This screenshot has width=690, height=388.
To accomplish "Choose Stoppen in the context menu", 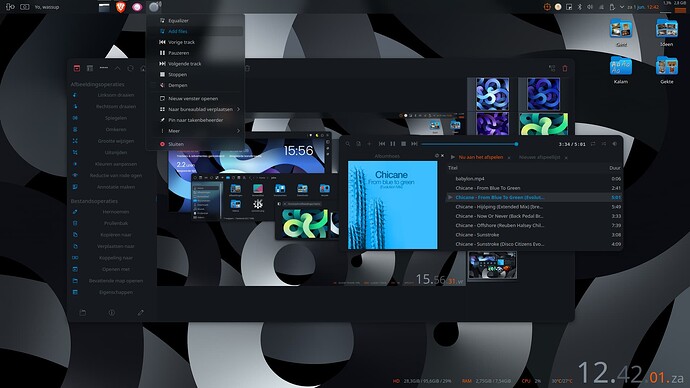I will pyautogui.click(x=195, y=74).
